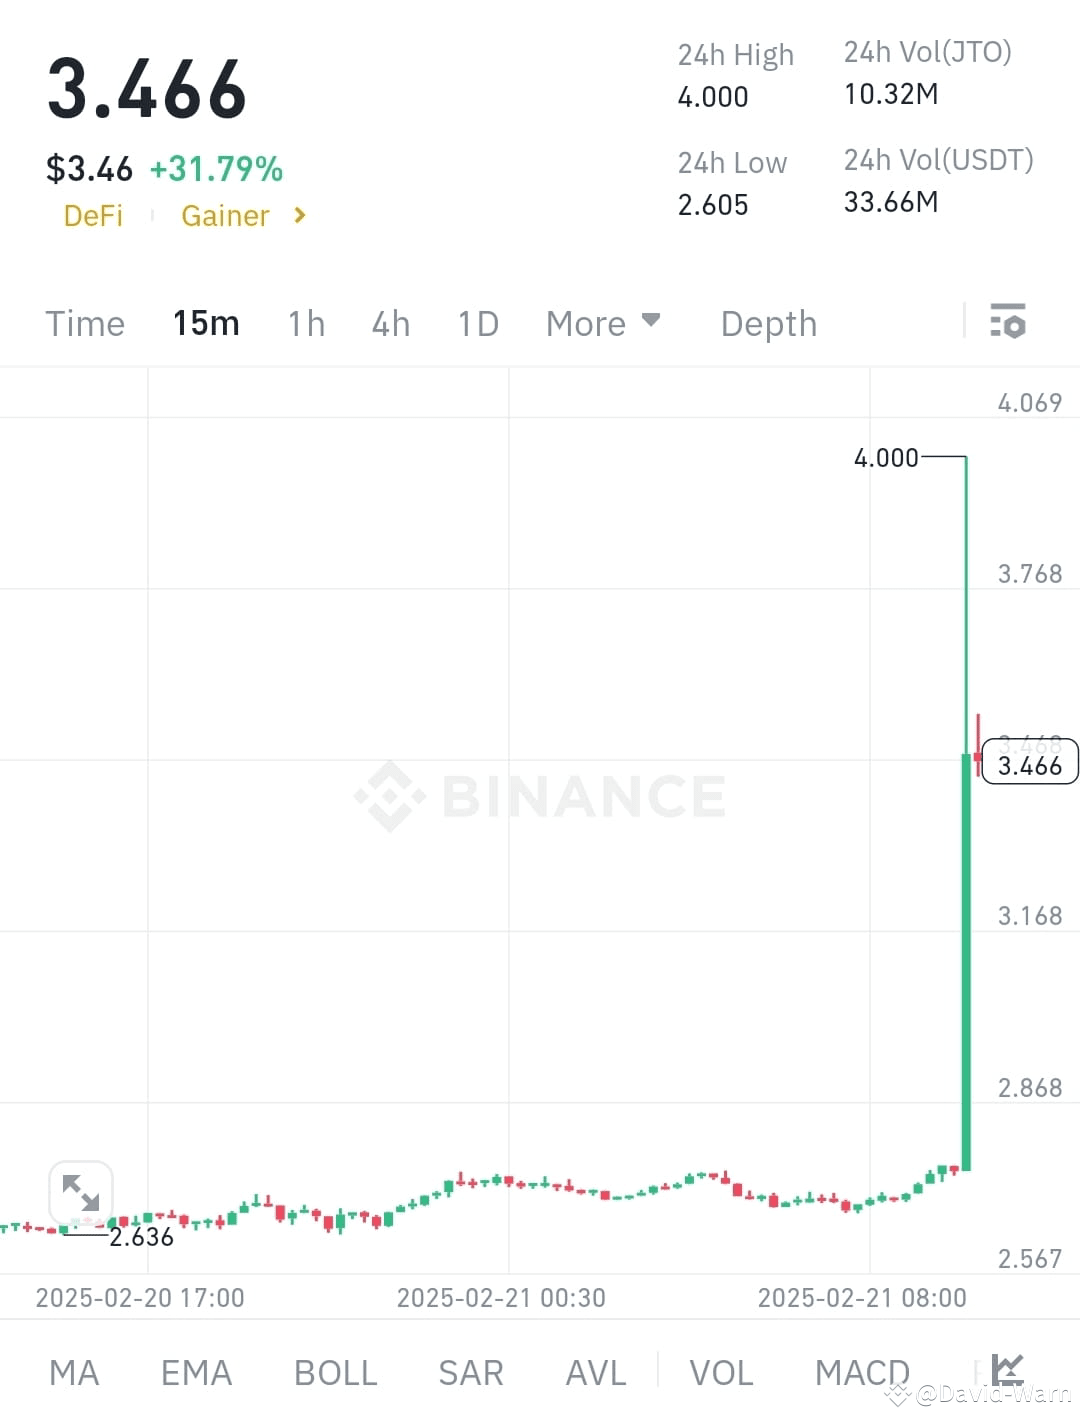Viewport: 1080px width, 1416px height.
Task: Toggle the EMA indicator
Action: pos(195,1372)
